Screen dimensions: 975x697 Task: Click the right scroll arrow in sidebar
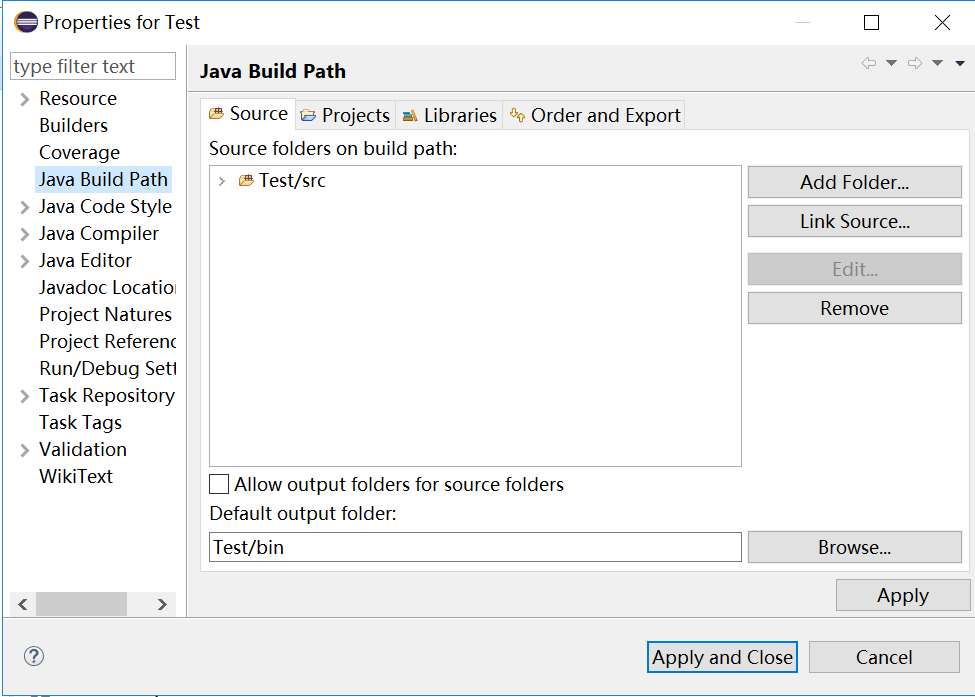pyautogui.click(x=162, y=604)
